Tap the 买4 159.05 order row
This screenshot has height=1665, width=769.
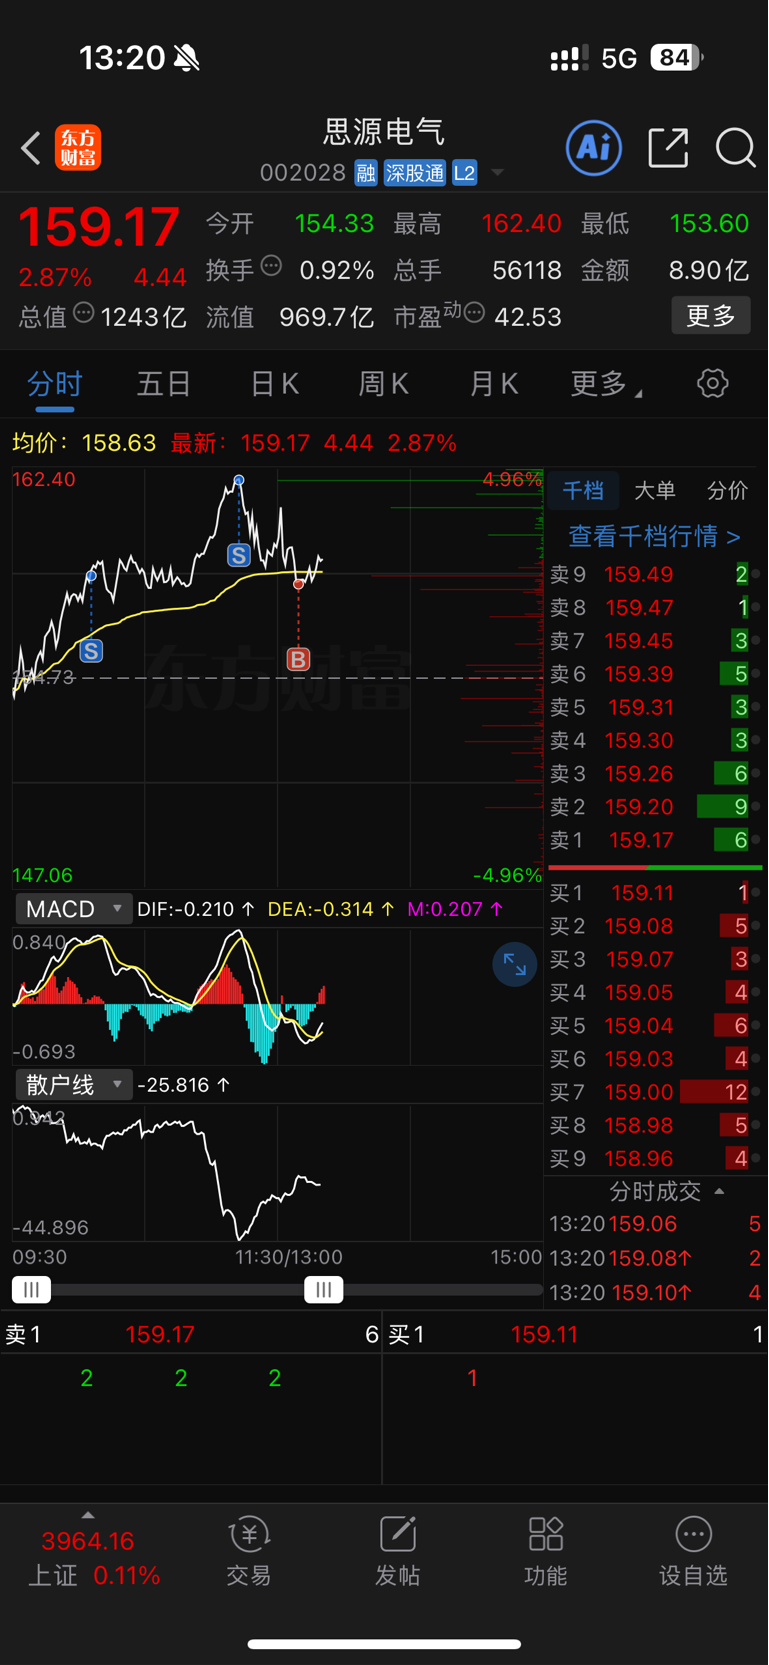[655, 993]
